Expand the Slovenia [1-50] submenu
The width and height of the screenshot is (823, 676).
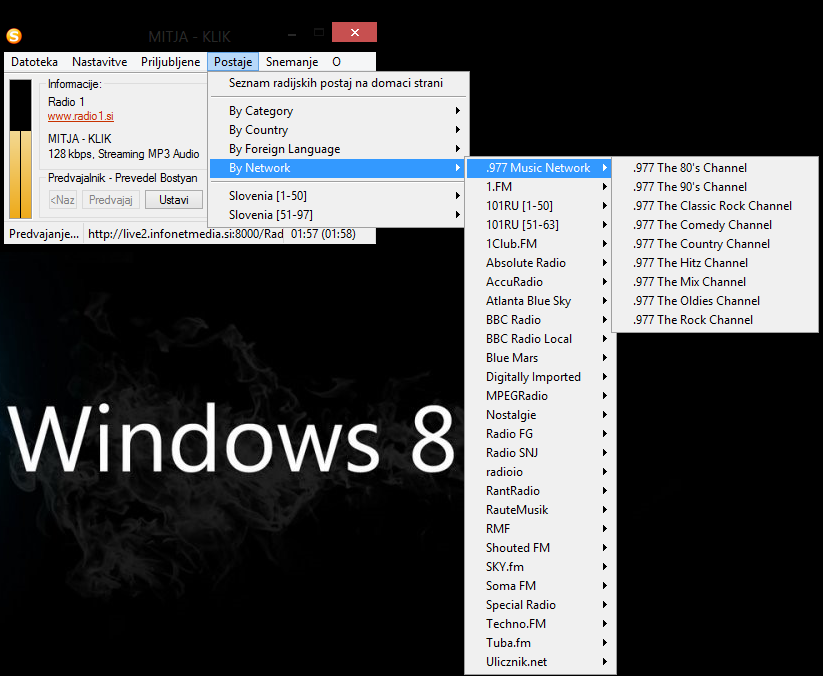click(339, 196)
